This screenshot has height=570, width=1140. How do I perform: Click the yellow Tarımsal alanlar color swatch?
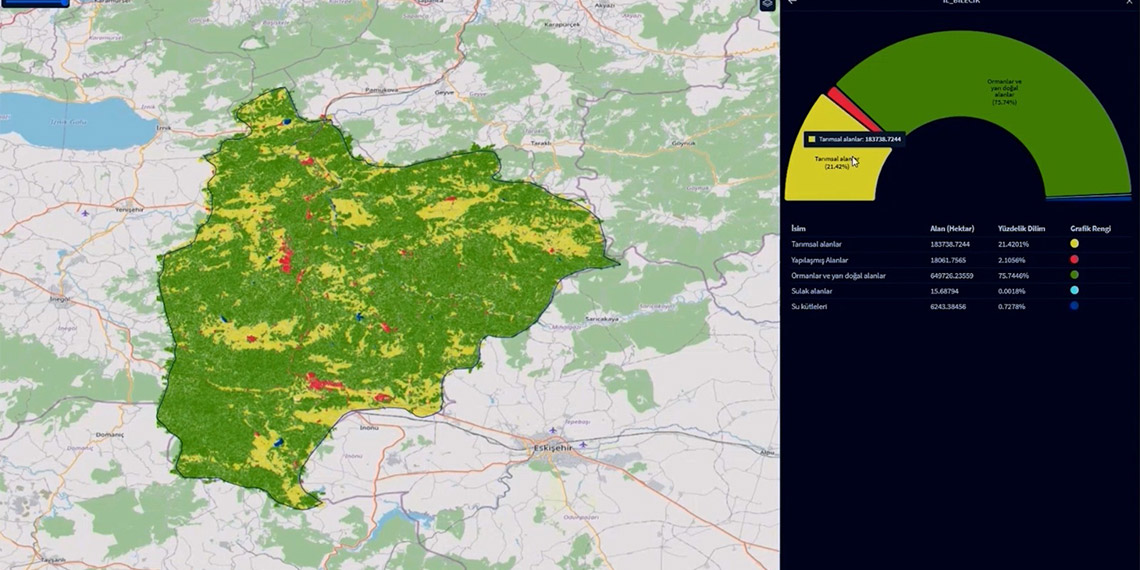(1074, 244)
